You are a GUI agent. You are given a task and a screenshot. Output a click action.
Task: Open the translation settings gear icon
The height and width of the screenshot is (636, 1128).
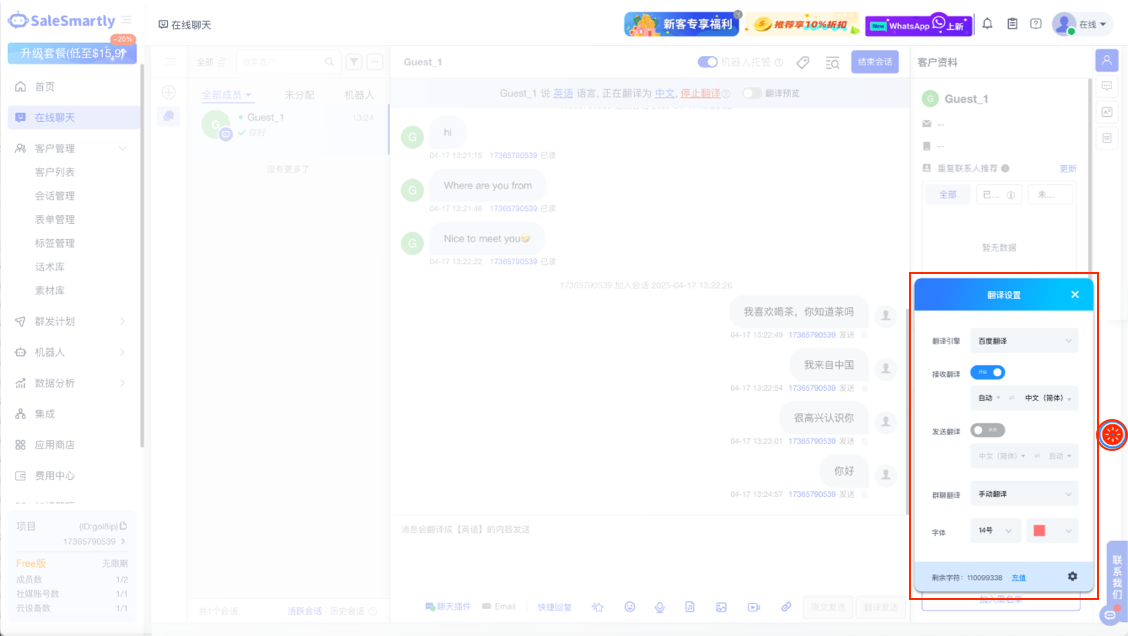(1072, 576)
